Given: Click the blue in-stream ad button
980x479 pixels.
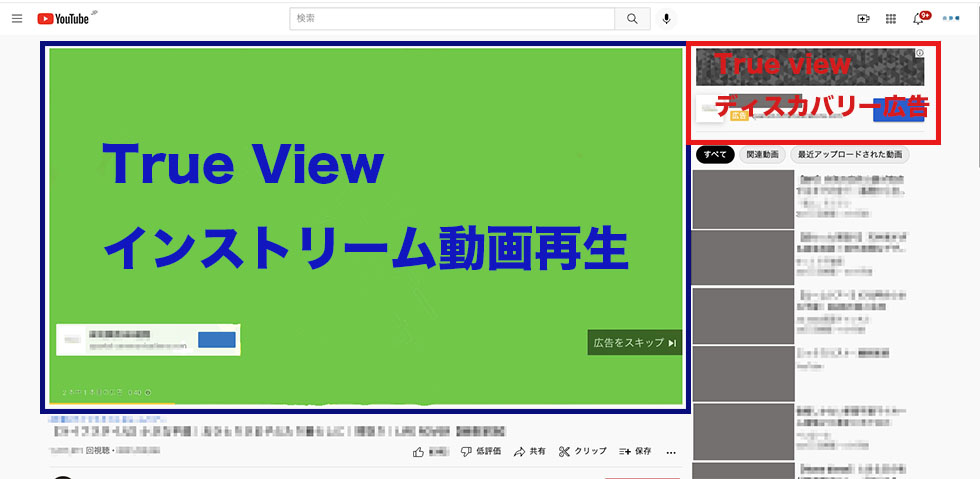Looking at the screenshot, I should pos(217,340).
